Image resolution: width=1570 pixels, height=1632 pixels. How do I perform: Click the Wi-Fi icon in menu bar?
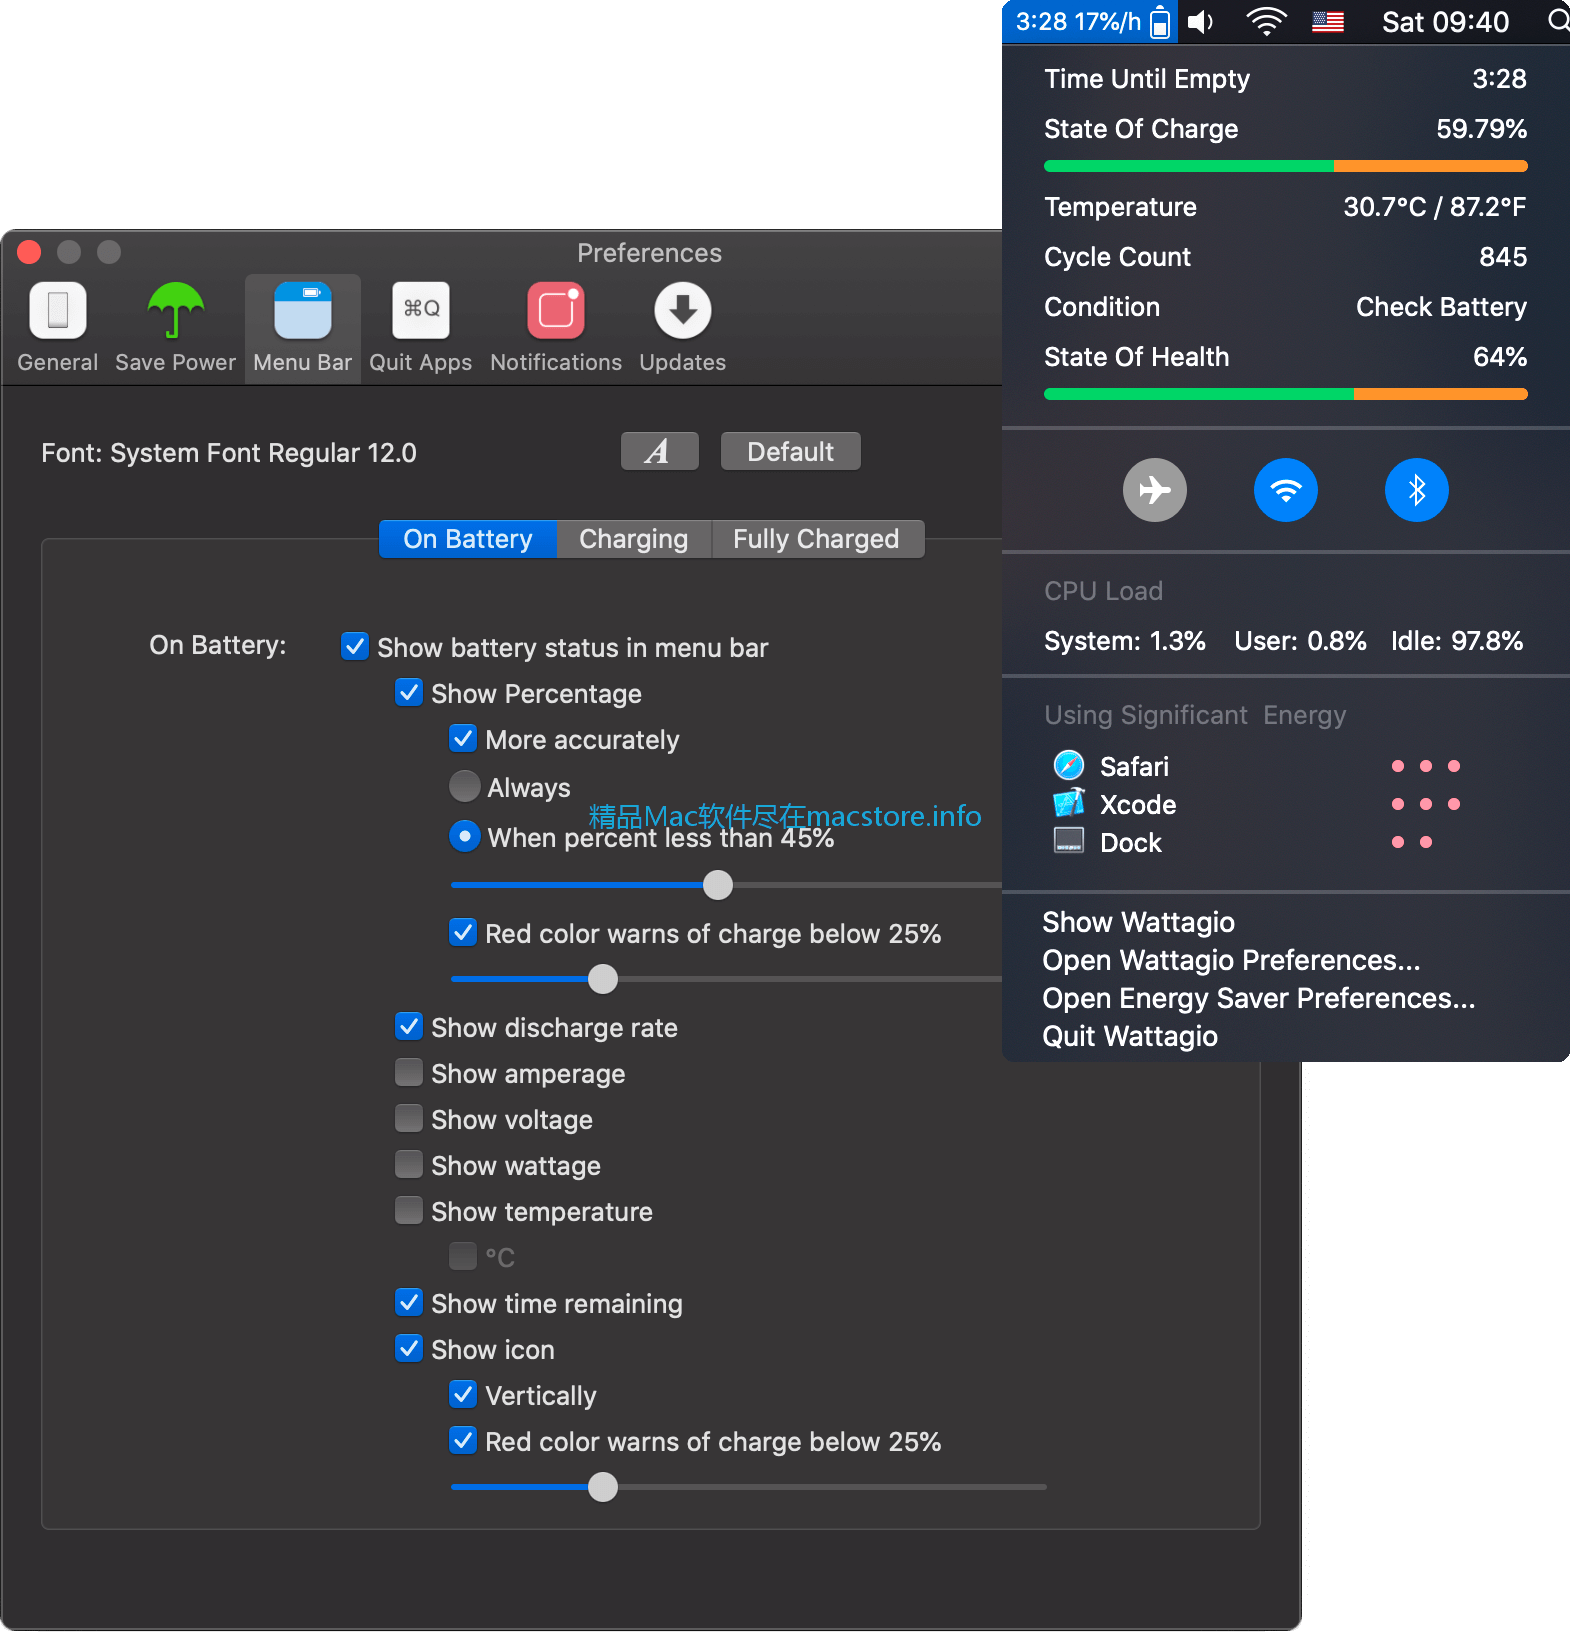tap(1266, 22)
